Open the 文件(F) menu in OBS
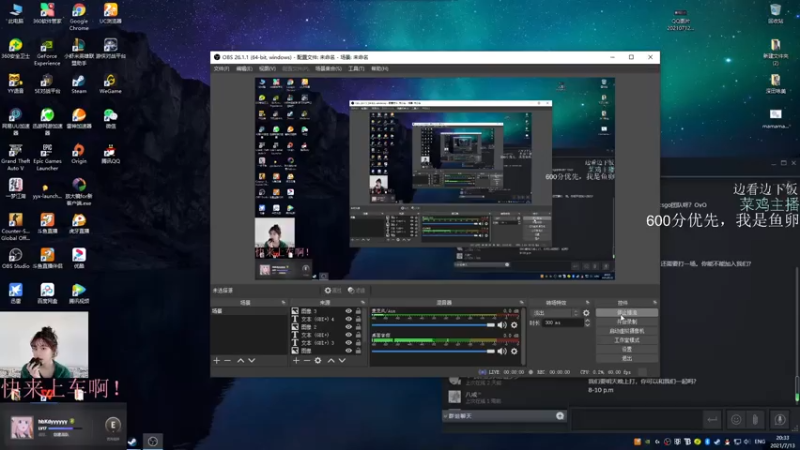This screenshot has width=800, height=450. [221, 68]
